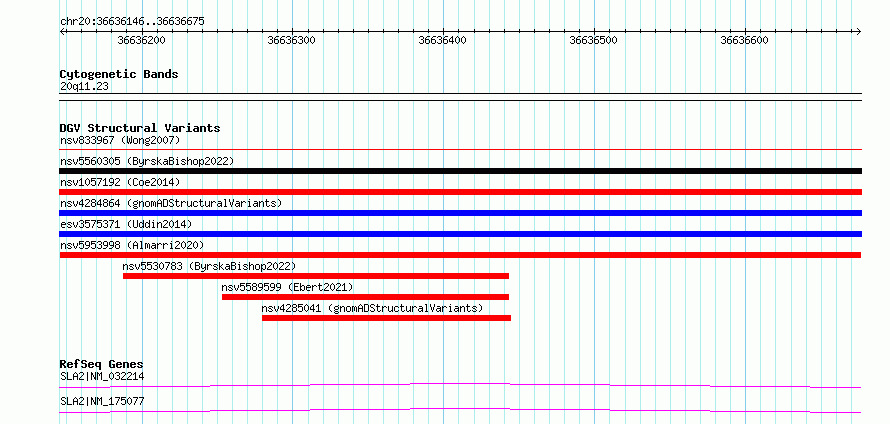Select the red nsv5530783 variant bar
Viewport: 890px width, 424px height.
(316, 276)
